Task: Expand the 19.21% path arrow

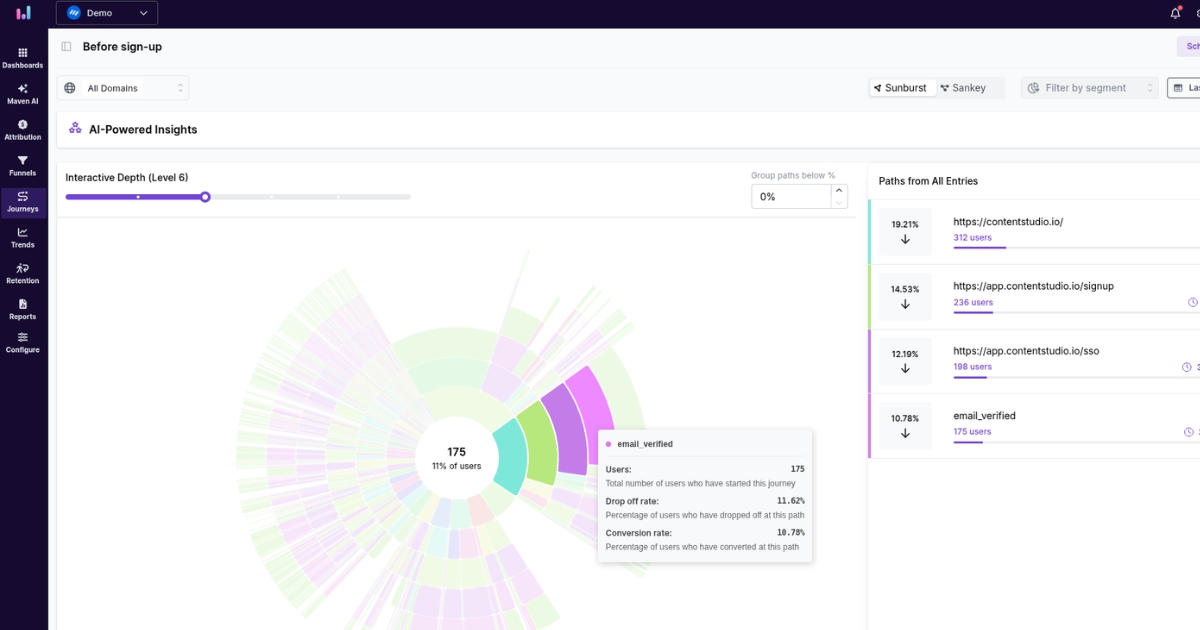Action: click(x=905, y=239)
